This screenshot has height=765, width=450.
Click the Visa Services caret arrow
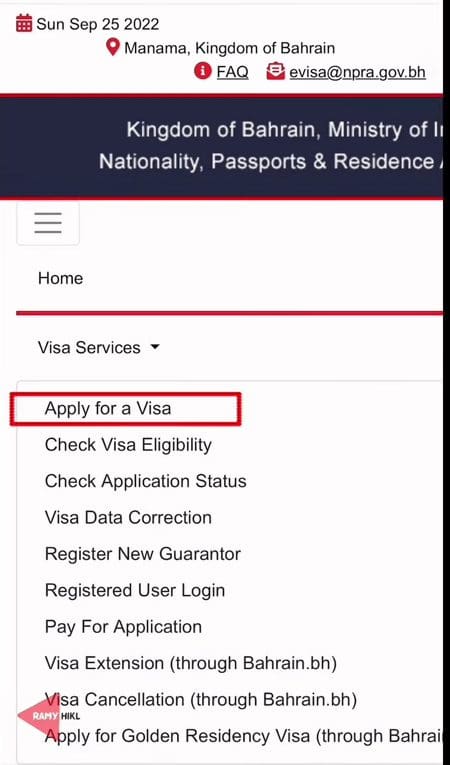[x=155, y=347]
